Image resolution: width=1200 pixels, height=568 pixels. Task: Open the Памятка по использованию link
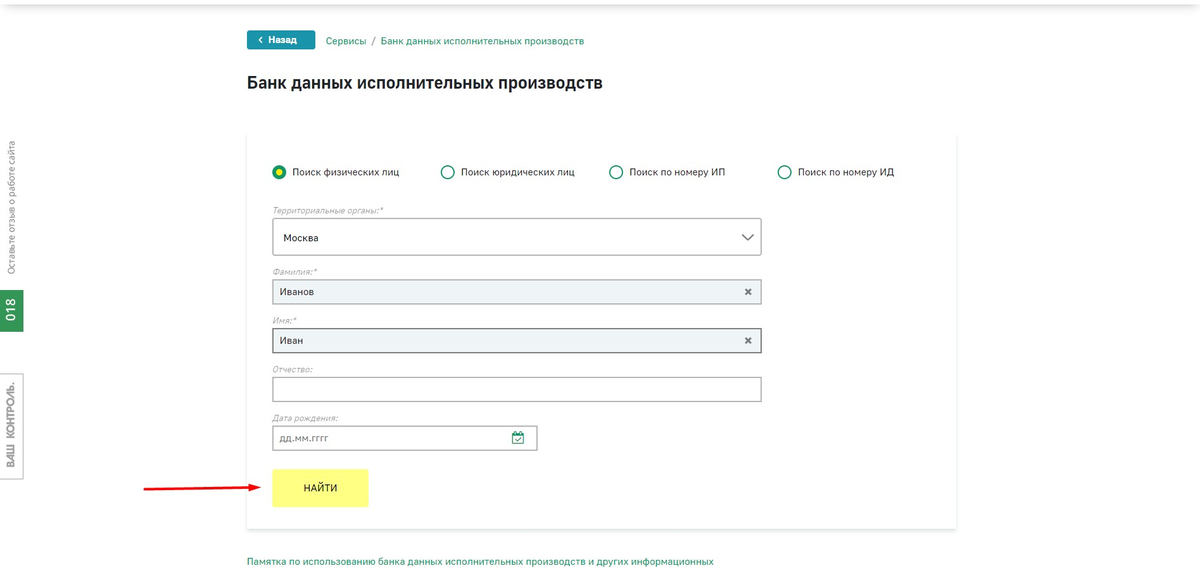click(480, 562)
